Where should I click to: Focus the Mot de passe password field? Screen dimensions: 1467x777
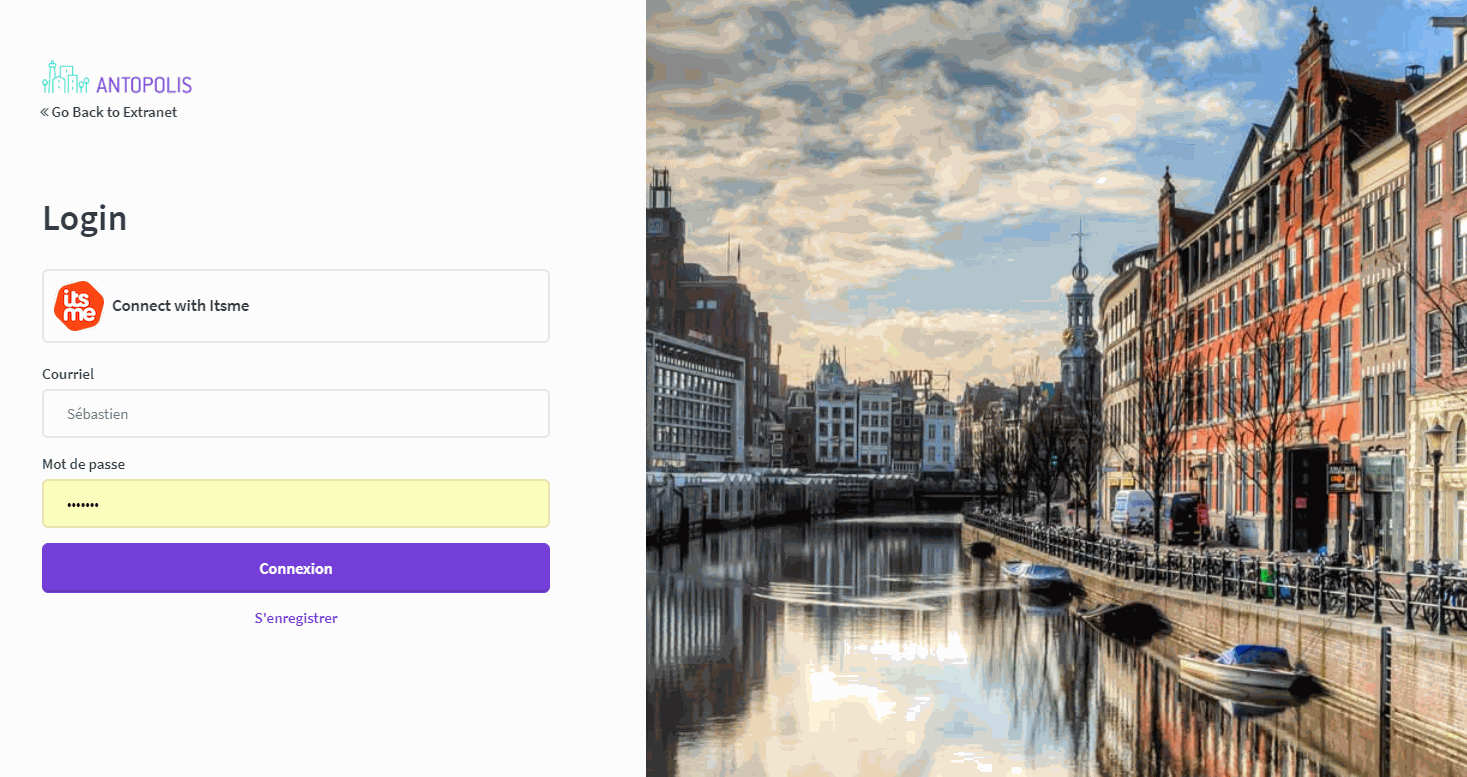coord(296,503)
